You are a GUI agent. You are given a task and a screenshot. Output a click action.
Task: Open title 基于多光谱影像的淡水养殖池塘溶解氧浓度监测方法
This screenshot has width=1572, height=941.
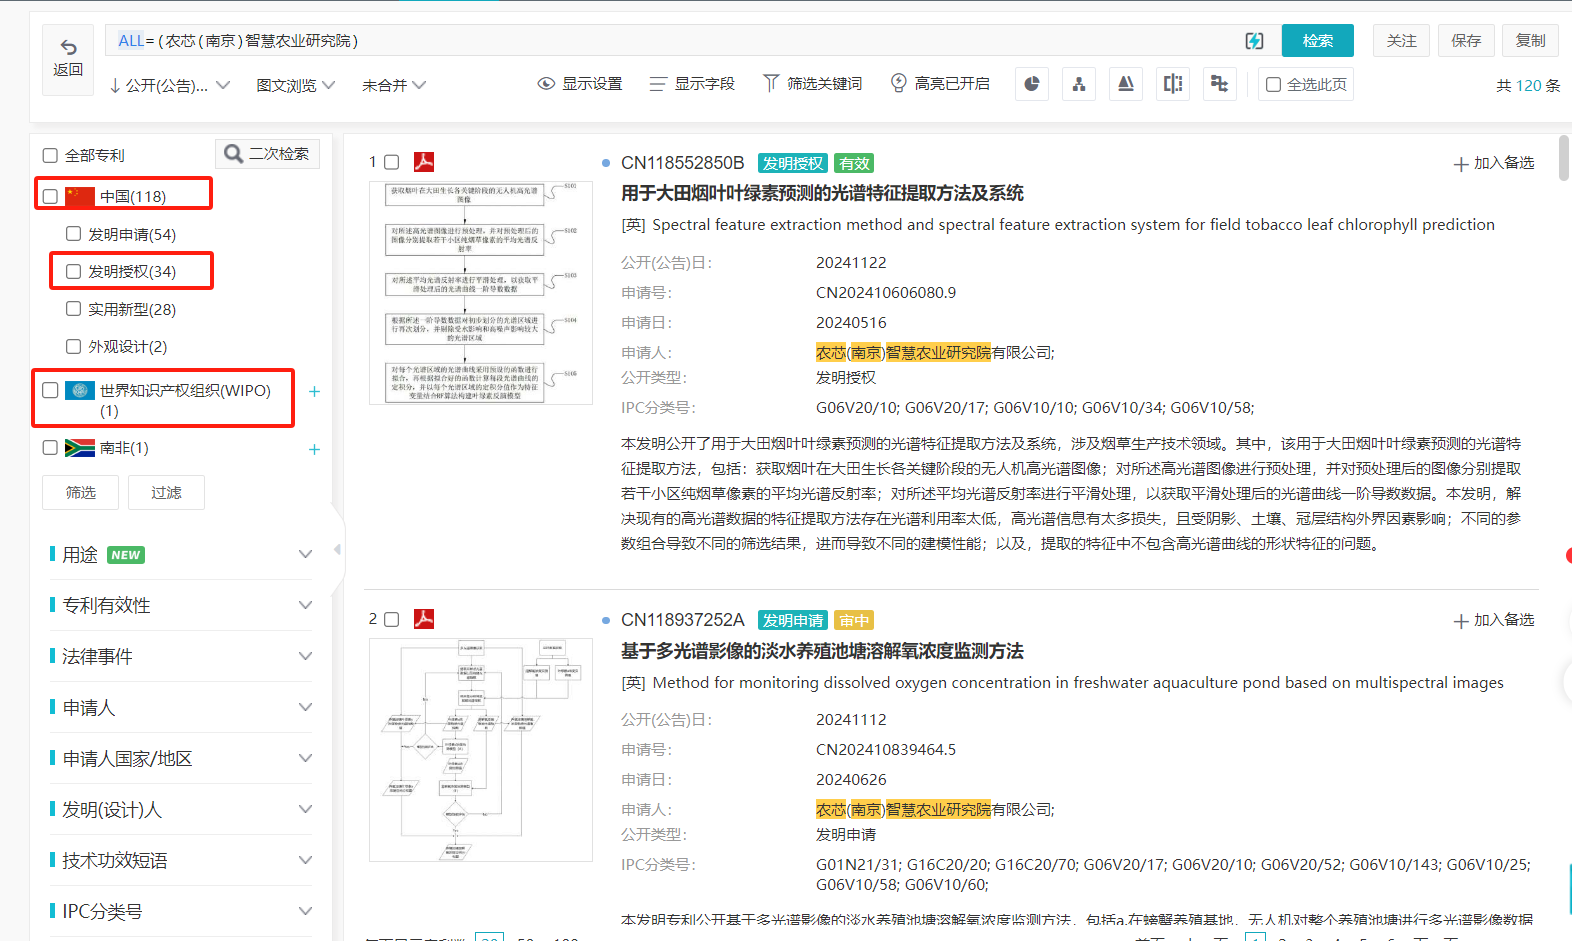coord(822,651)
